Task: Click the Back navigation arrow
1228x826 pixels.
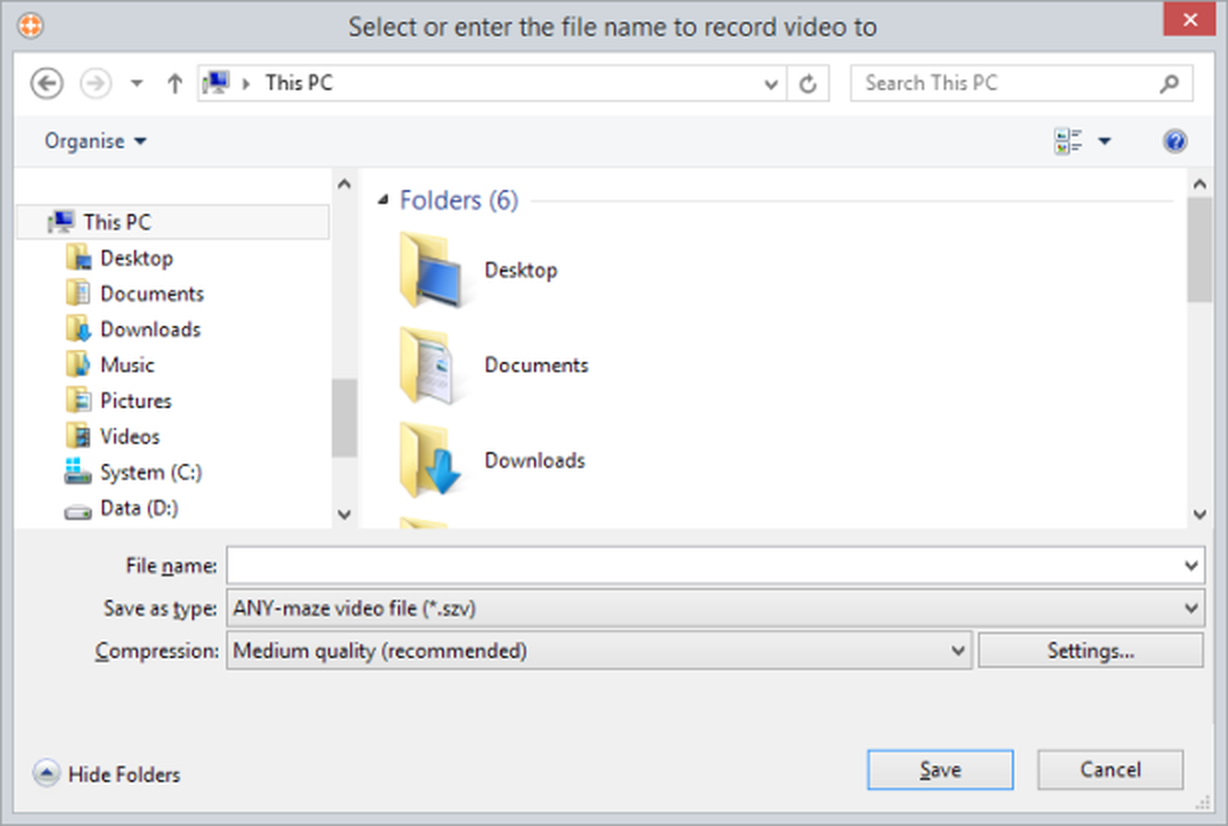Action: (x=47, y=84)
